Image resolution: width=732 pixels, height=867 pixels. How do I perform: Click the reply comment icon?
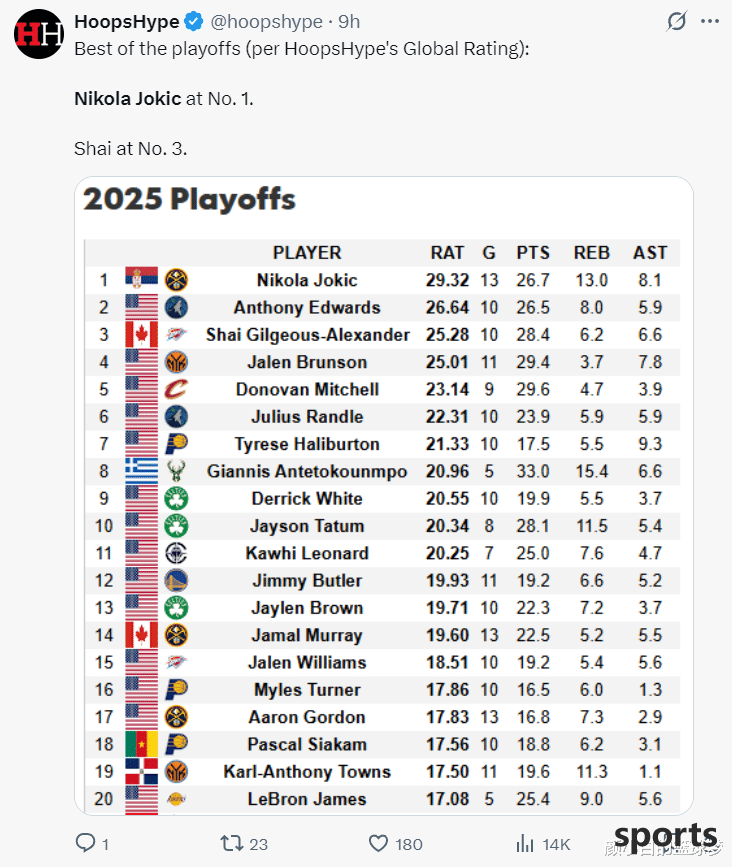click(x=85, y=843)
